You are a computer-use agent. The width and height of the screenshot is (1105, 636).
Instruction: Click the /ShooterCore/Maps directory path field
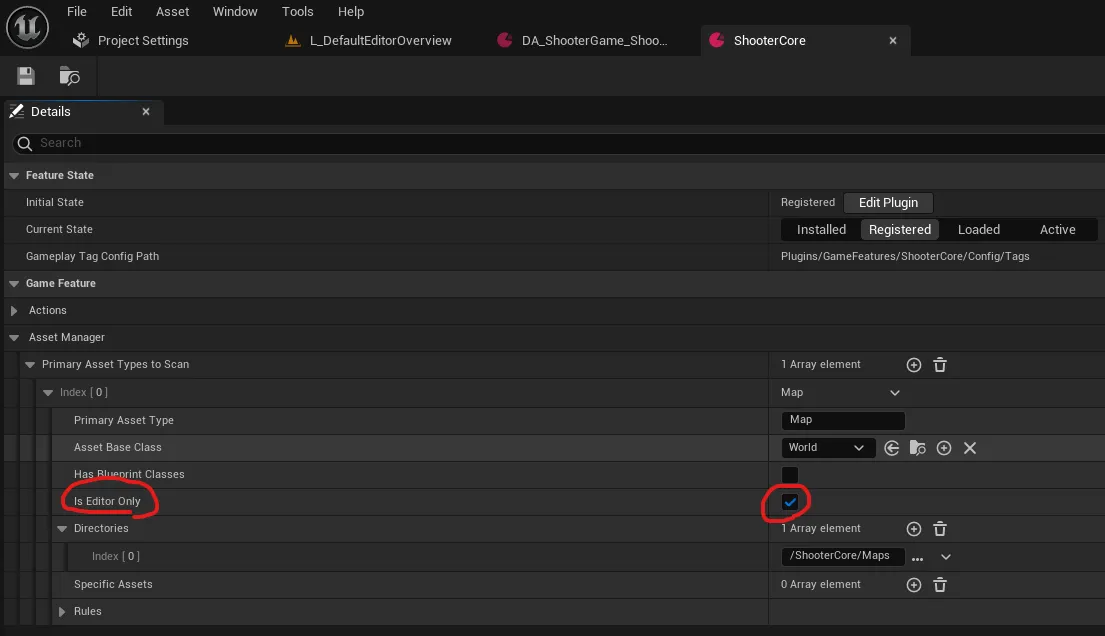click(843, 556)
